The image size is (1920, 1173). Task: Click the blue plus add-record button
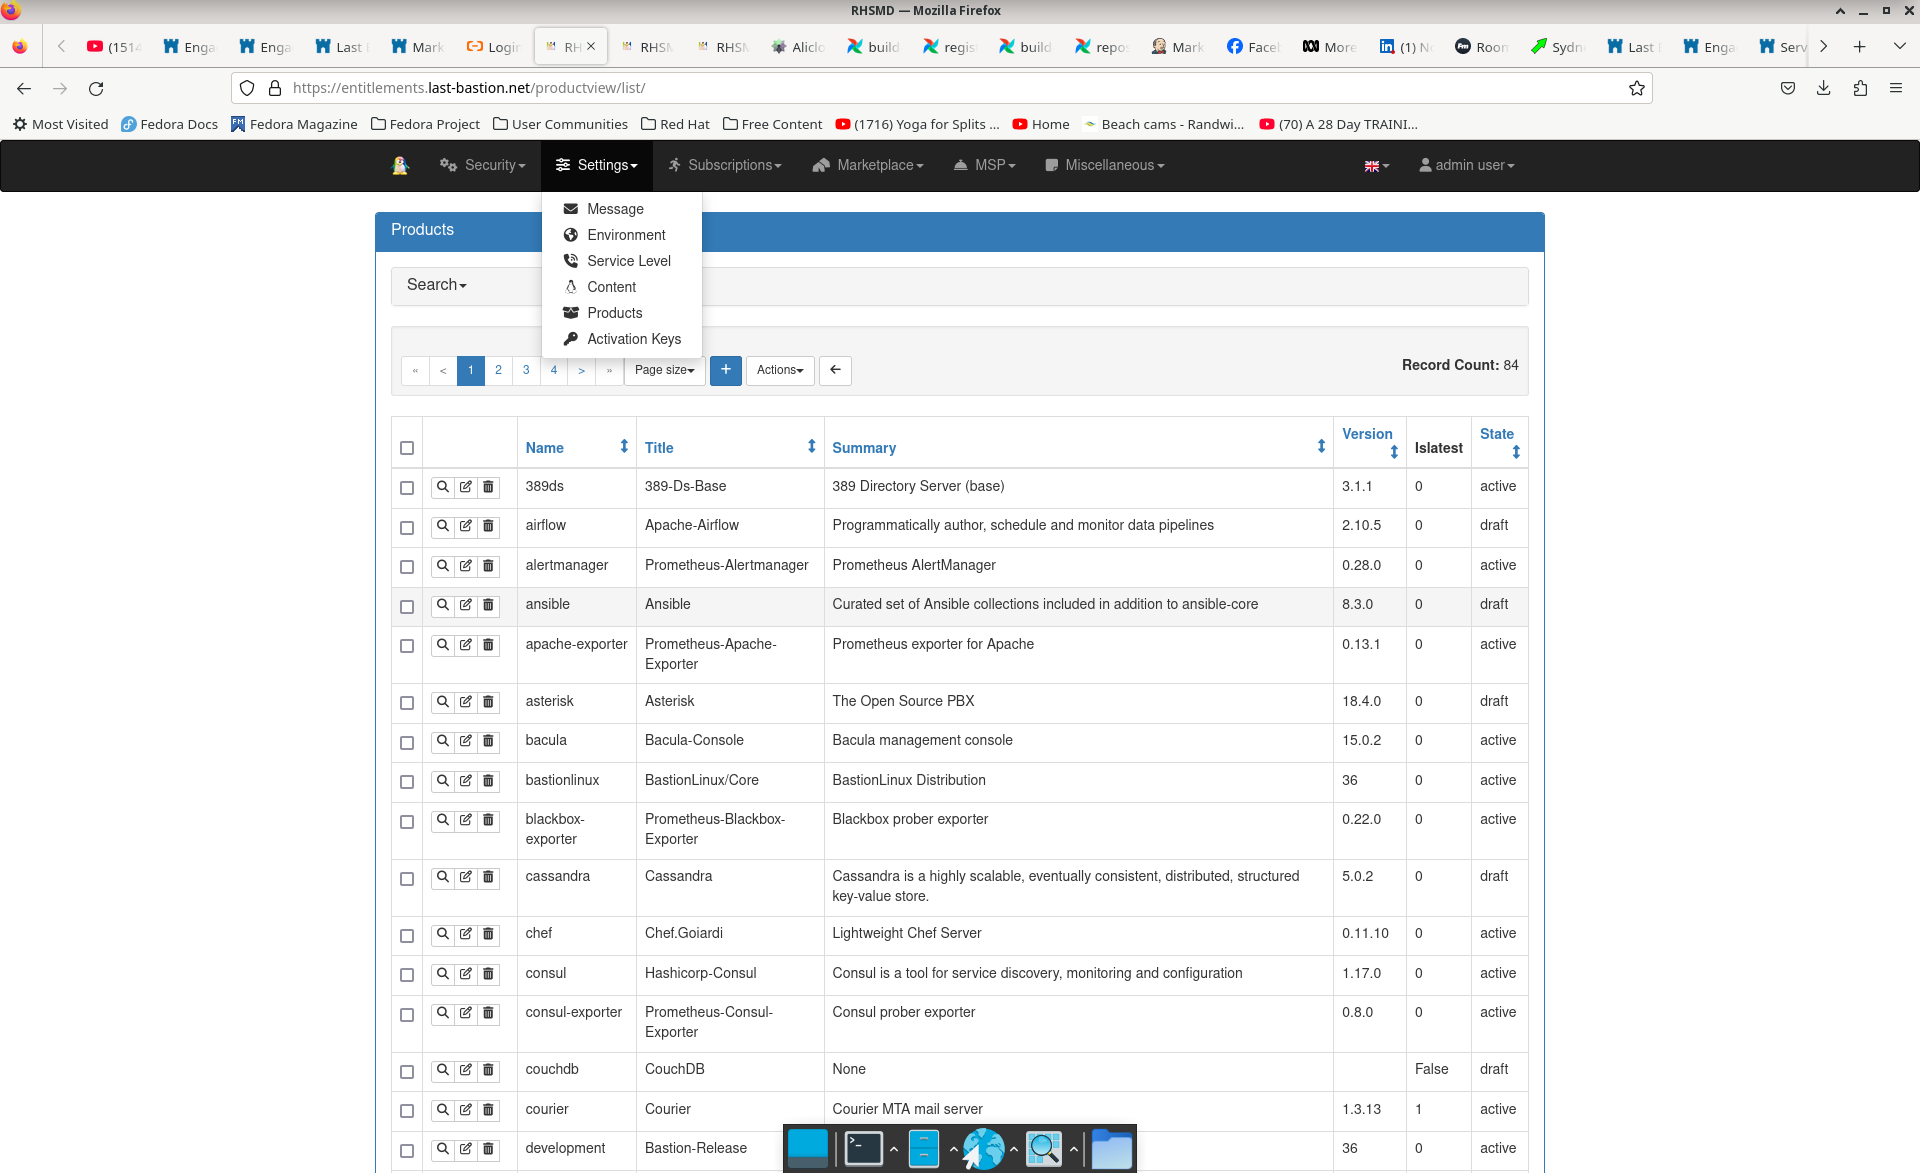point(726,370)
